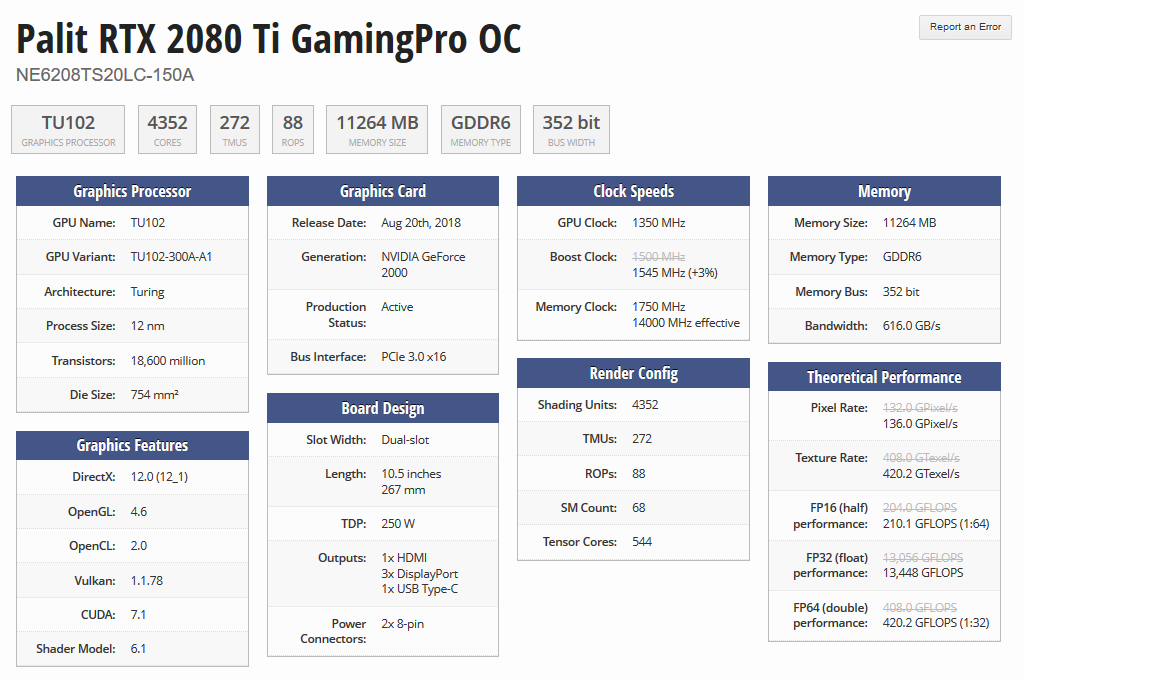This screenshot has height=679, width=1152.
Task: Click the Palit RTX 2080 Ti GamingPro OC title
Action: coord(269,39)
